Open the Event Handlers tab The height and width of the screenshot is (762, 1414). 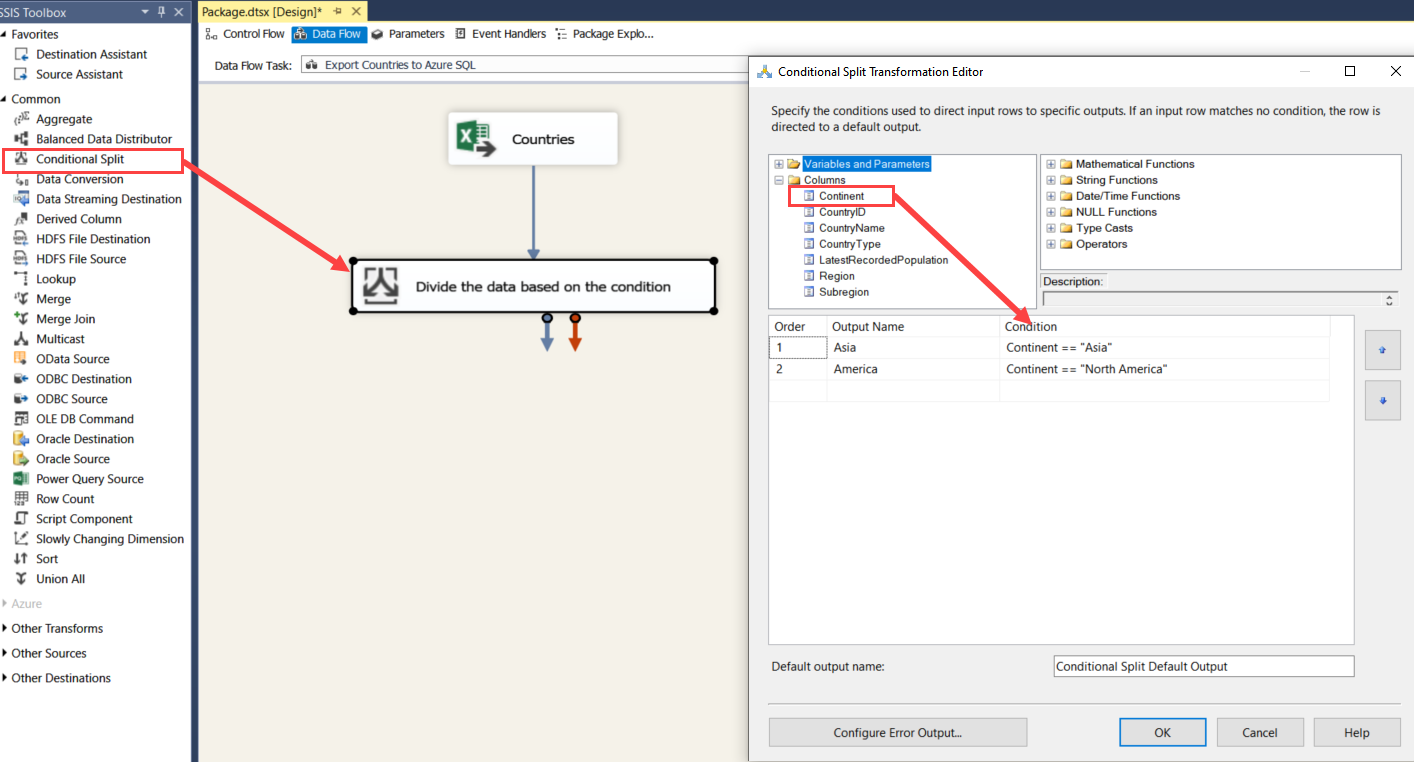coord(500,34)
